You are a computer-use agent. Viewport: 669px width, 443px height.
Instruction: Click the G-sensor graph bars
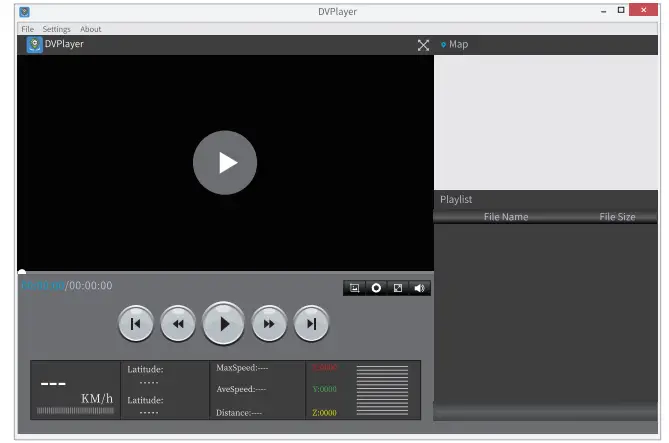[382, 390]
